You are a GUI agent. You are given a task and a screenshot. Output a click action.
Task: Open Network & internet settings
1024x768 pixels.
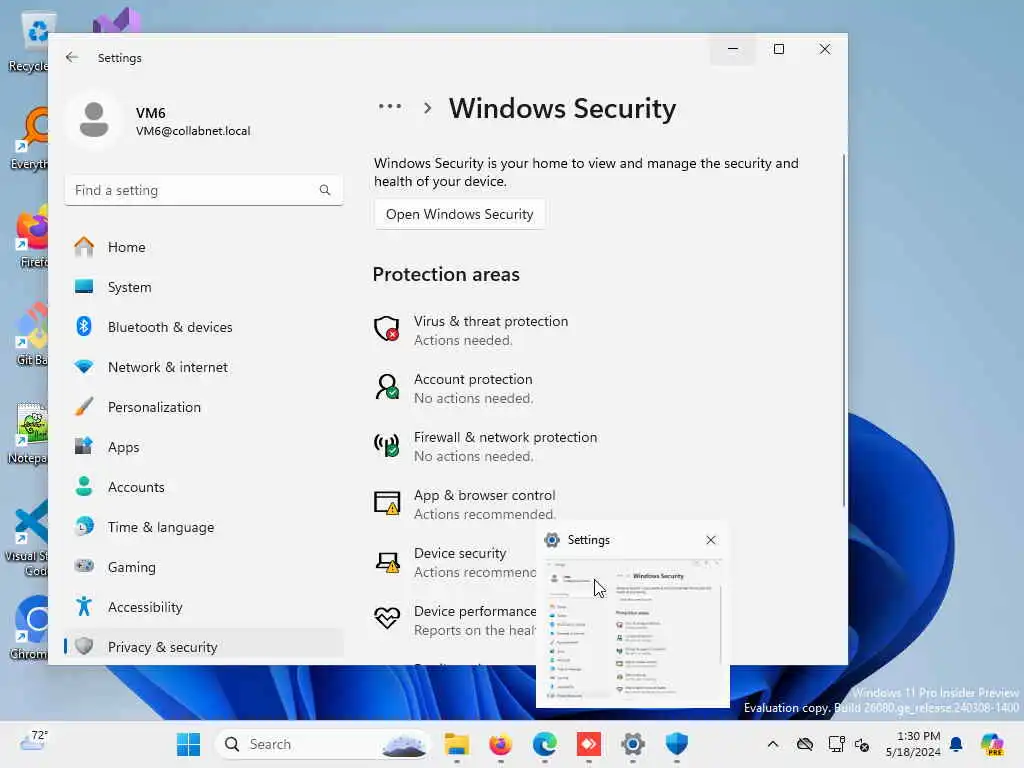204,367
